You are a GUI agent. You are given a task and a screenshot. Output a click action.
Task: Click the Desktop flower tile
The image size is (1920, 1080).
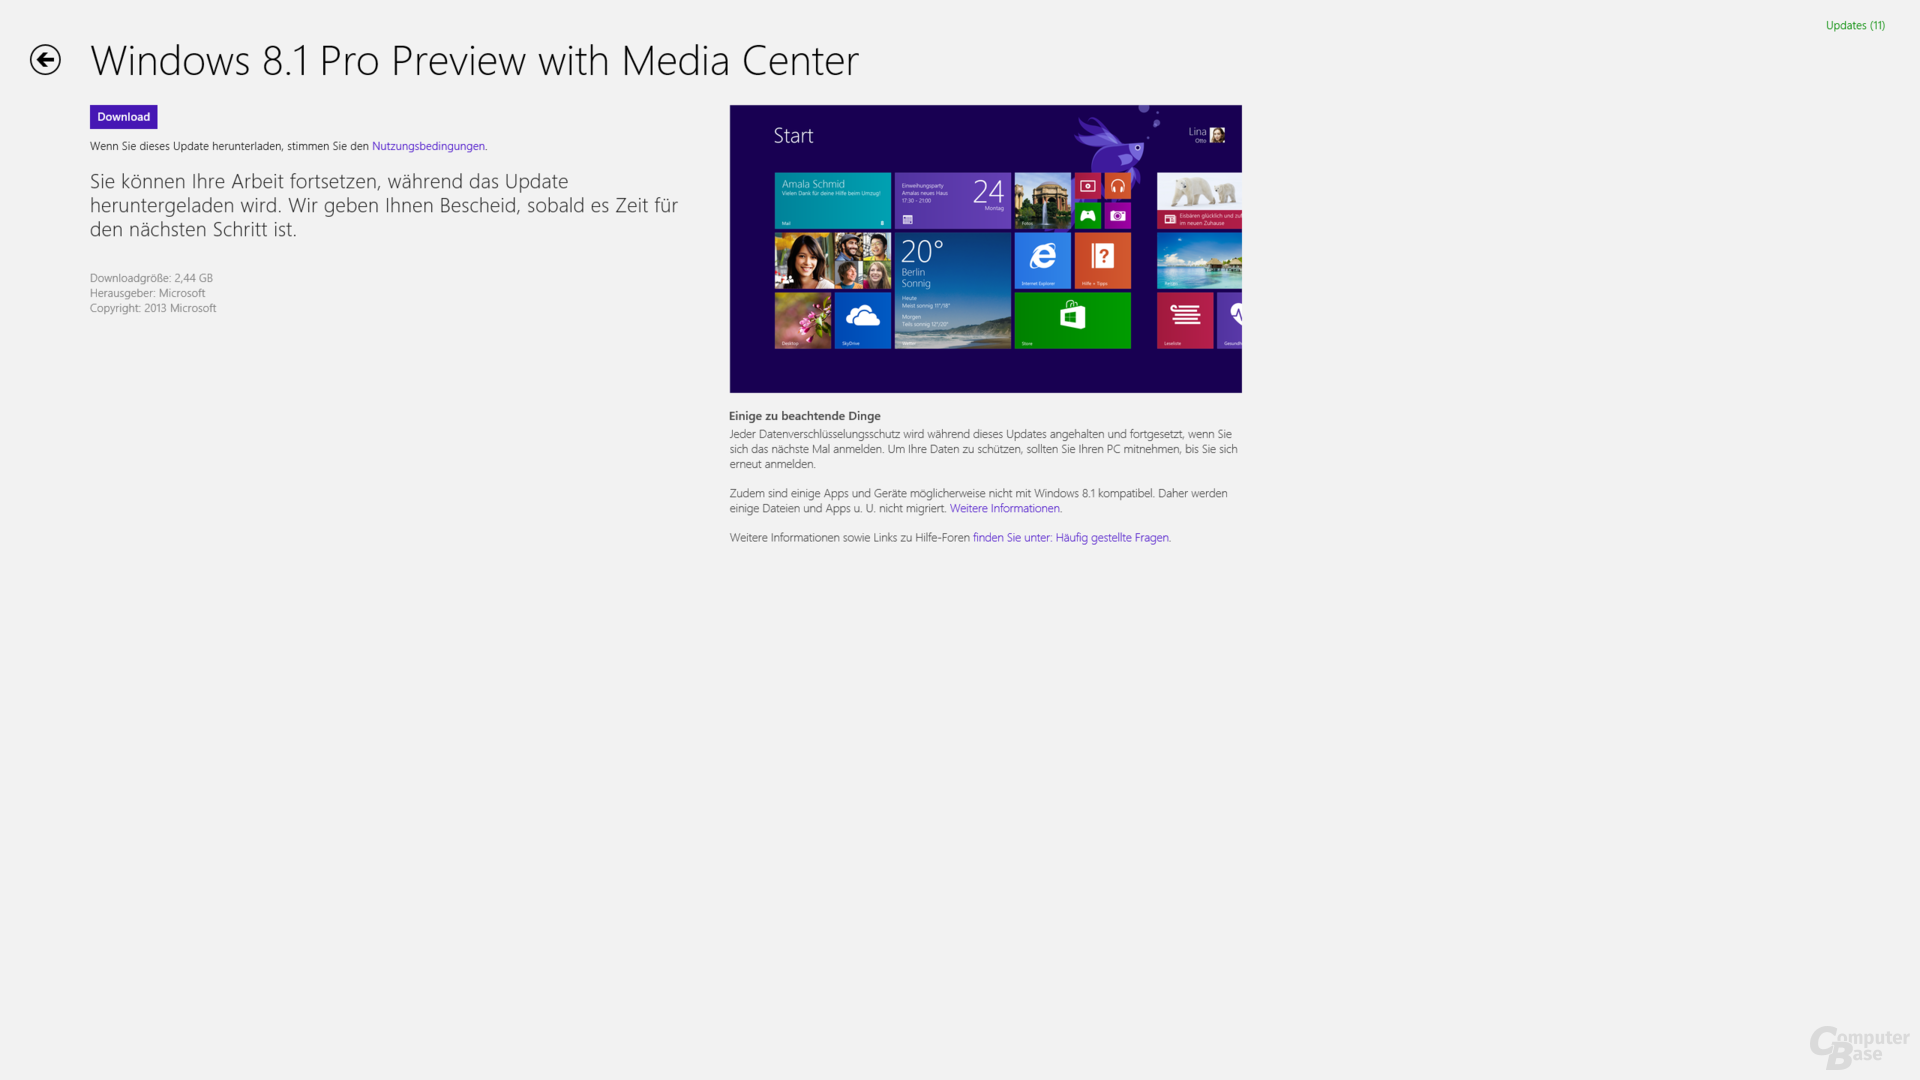coord(802,320)
